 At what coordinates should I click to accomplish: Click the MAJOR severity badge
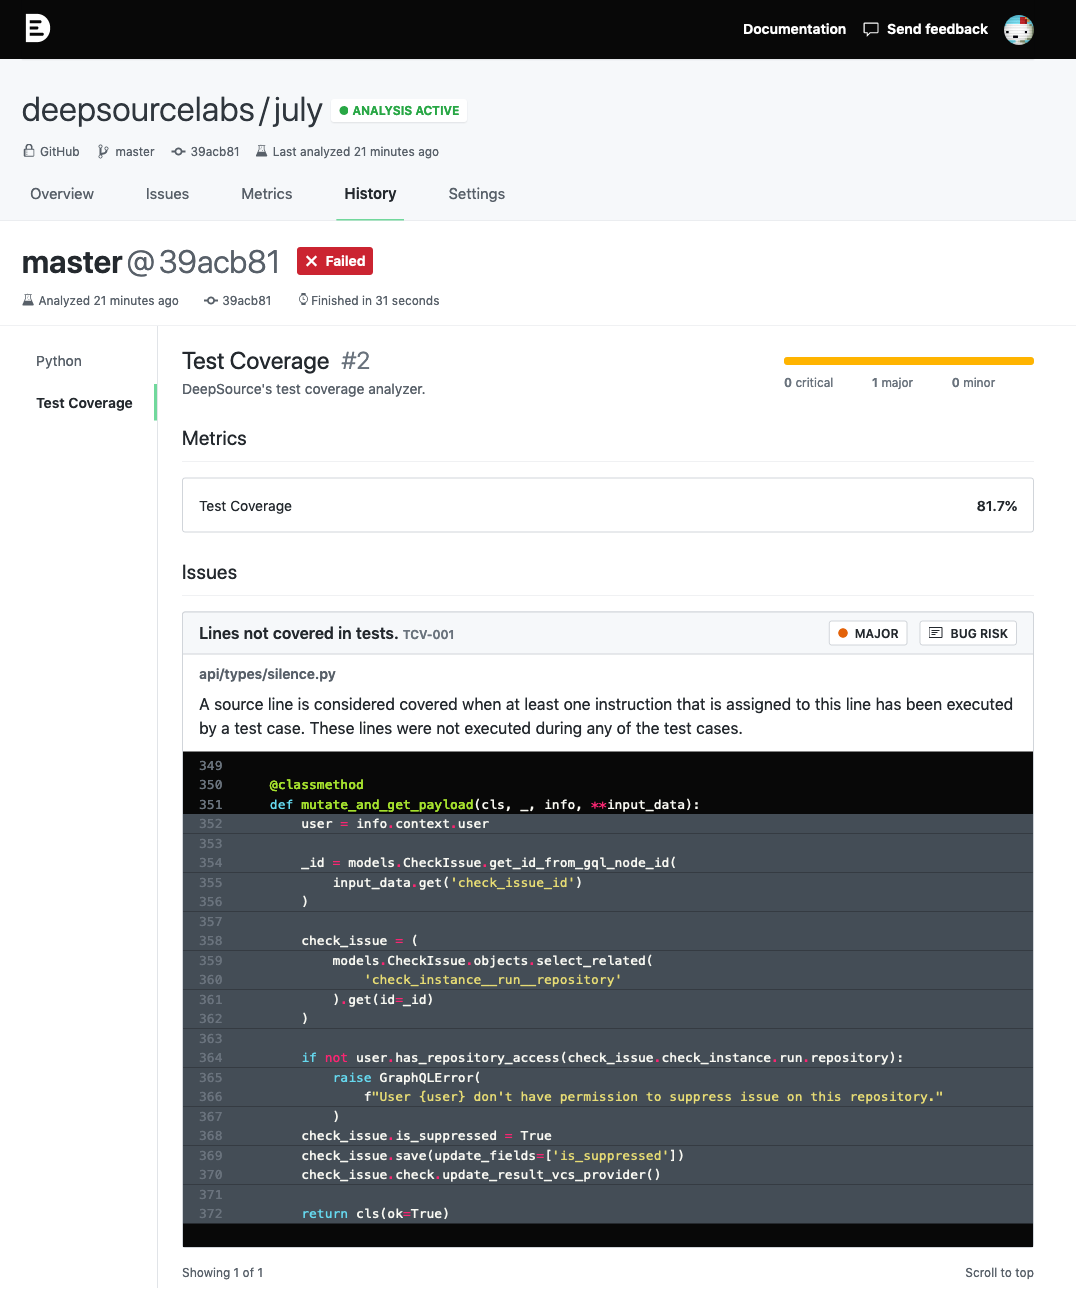click(867, 633)
